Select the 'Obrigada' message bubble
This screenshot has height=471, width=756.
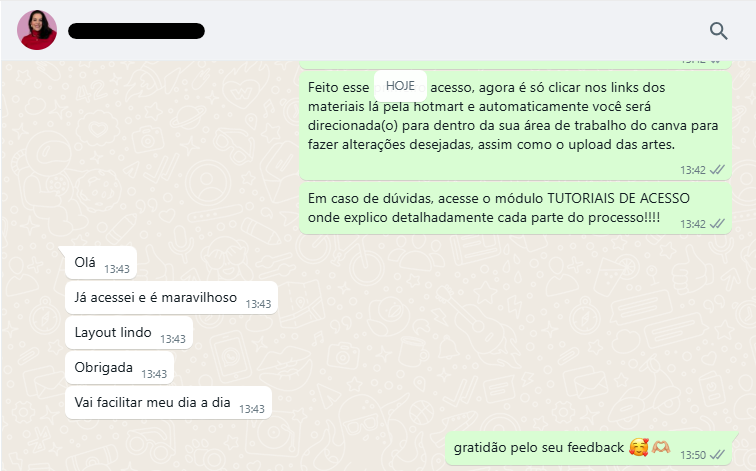[119, 368]
